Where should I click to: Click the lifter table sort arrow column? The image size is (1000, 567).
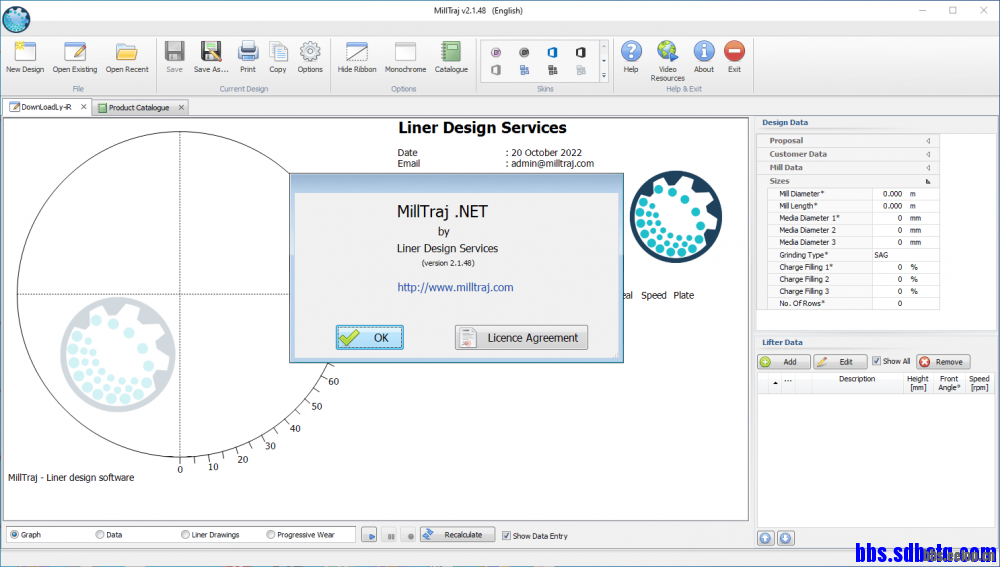coord(776,383)
